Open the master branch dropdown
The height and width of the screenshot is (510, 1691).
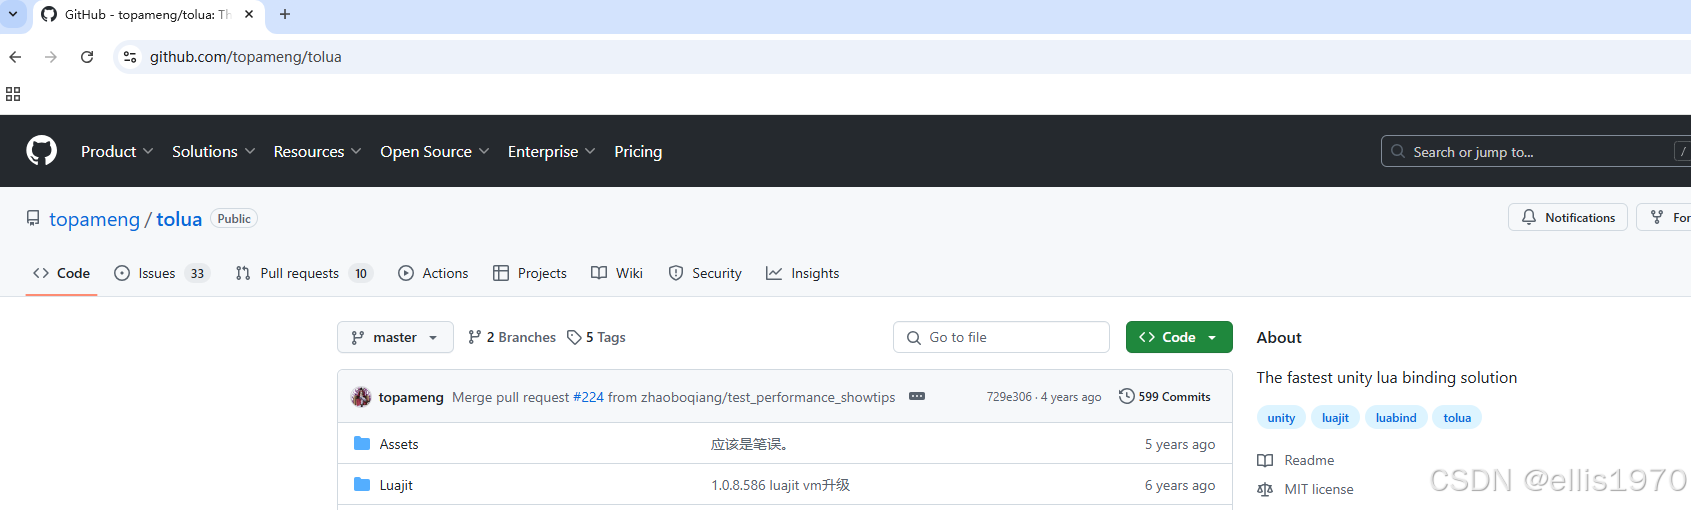coord(395,337)
